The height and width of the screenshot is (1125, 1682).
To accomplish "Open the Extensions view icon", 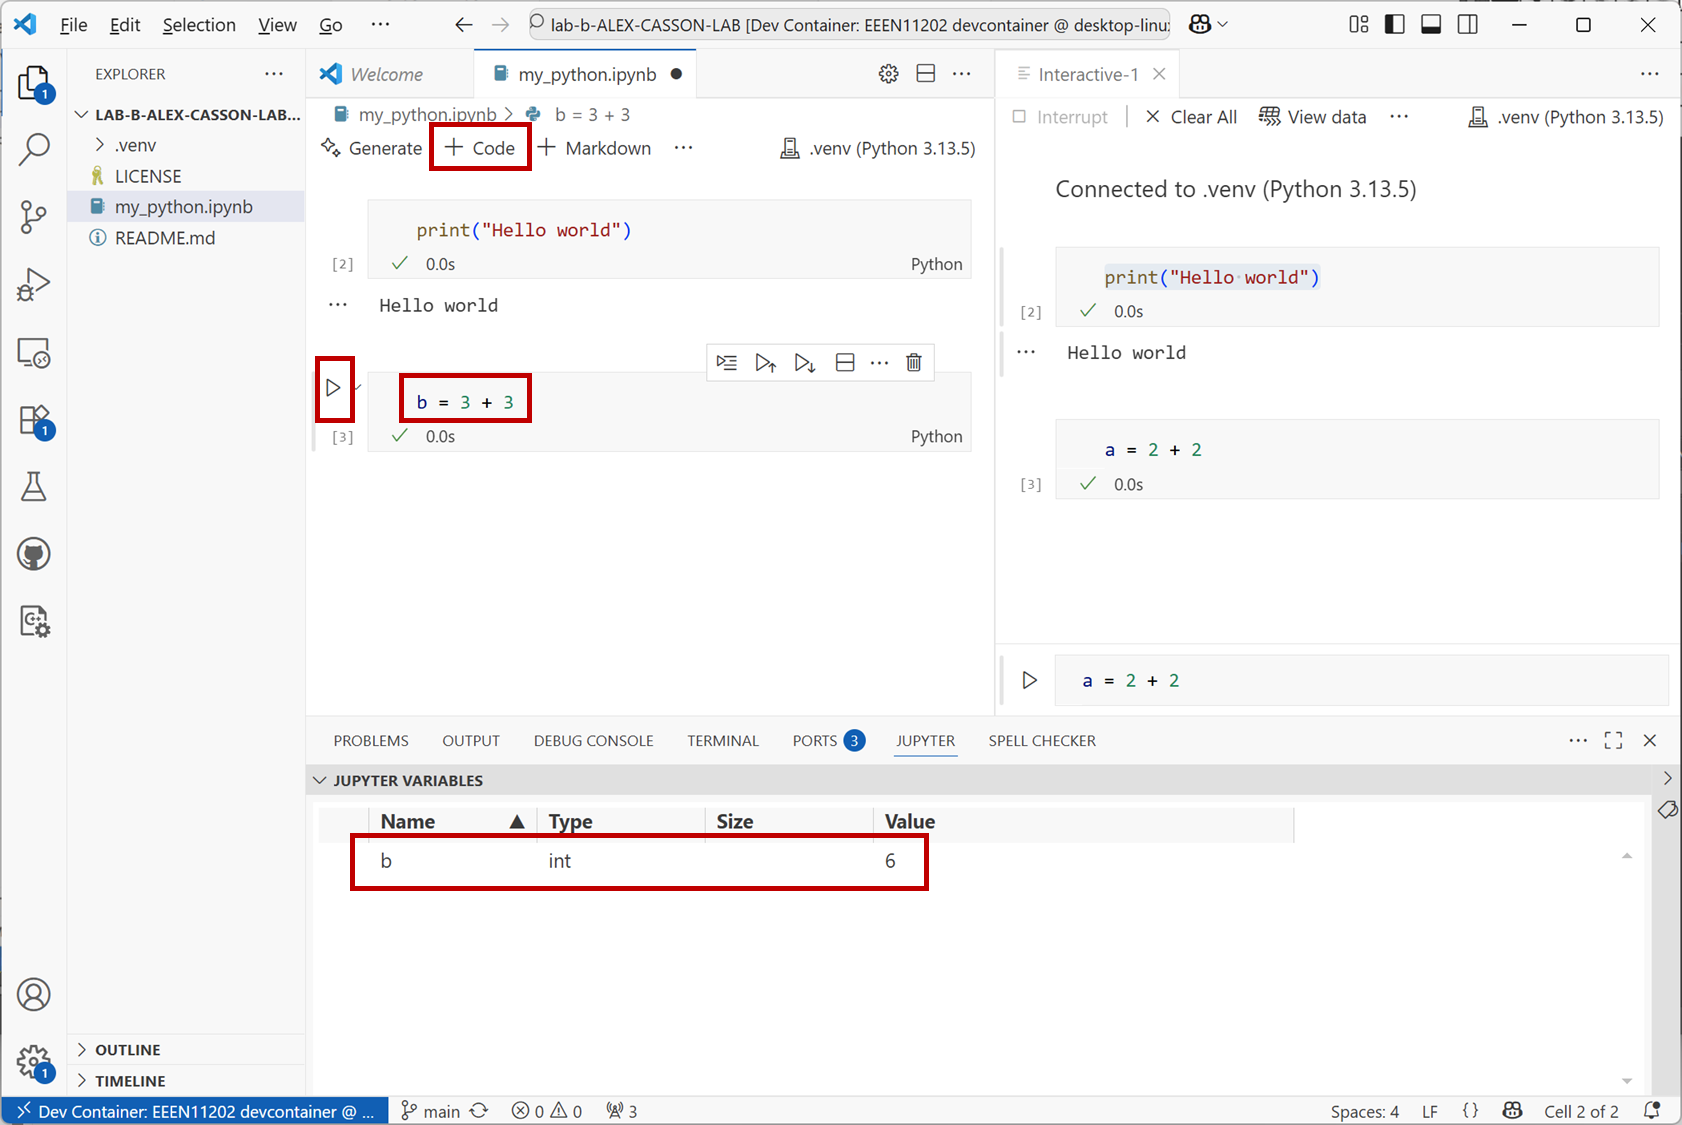I will (x=33, y=420).
